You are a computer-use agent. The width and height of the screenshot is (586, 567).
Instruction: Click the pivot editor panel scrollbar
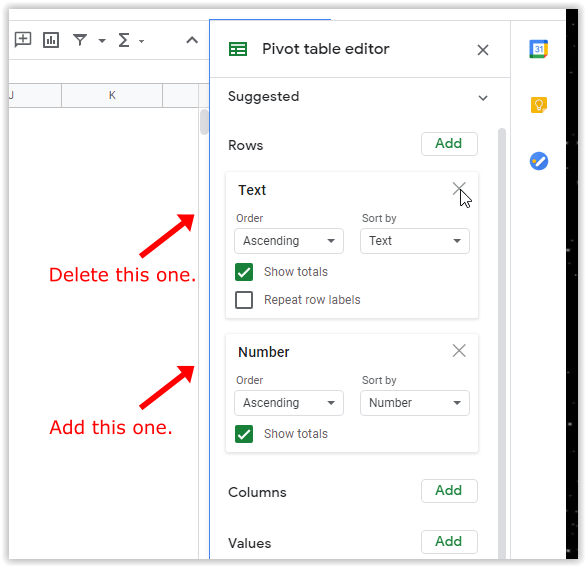pyautogui.click(x=502, y=343)
